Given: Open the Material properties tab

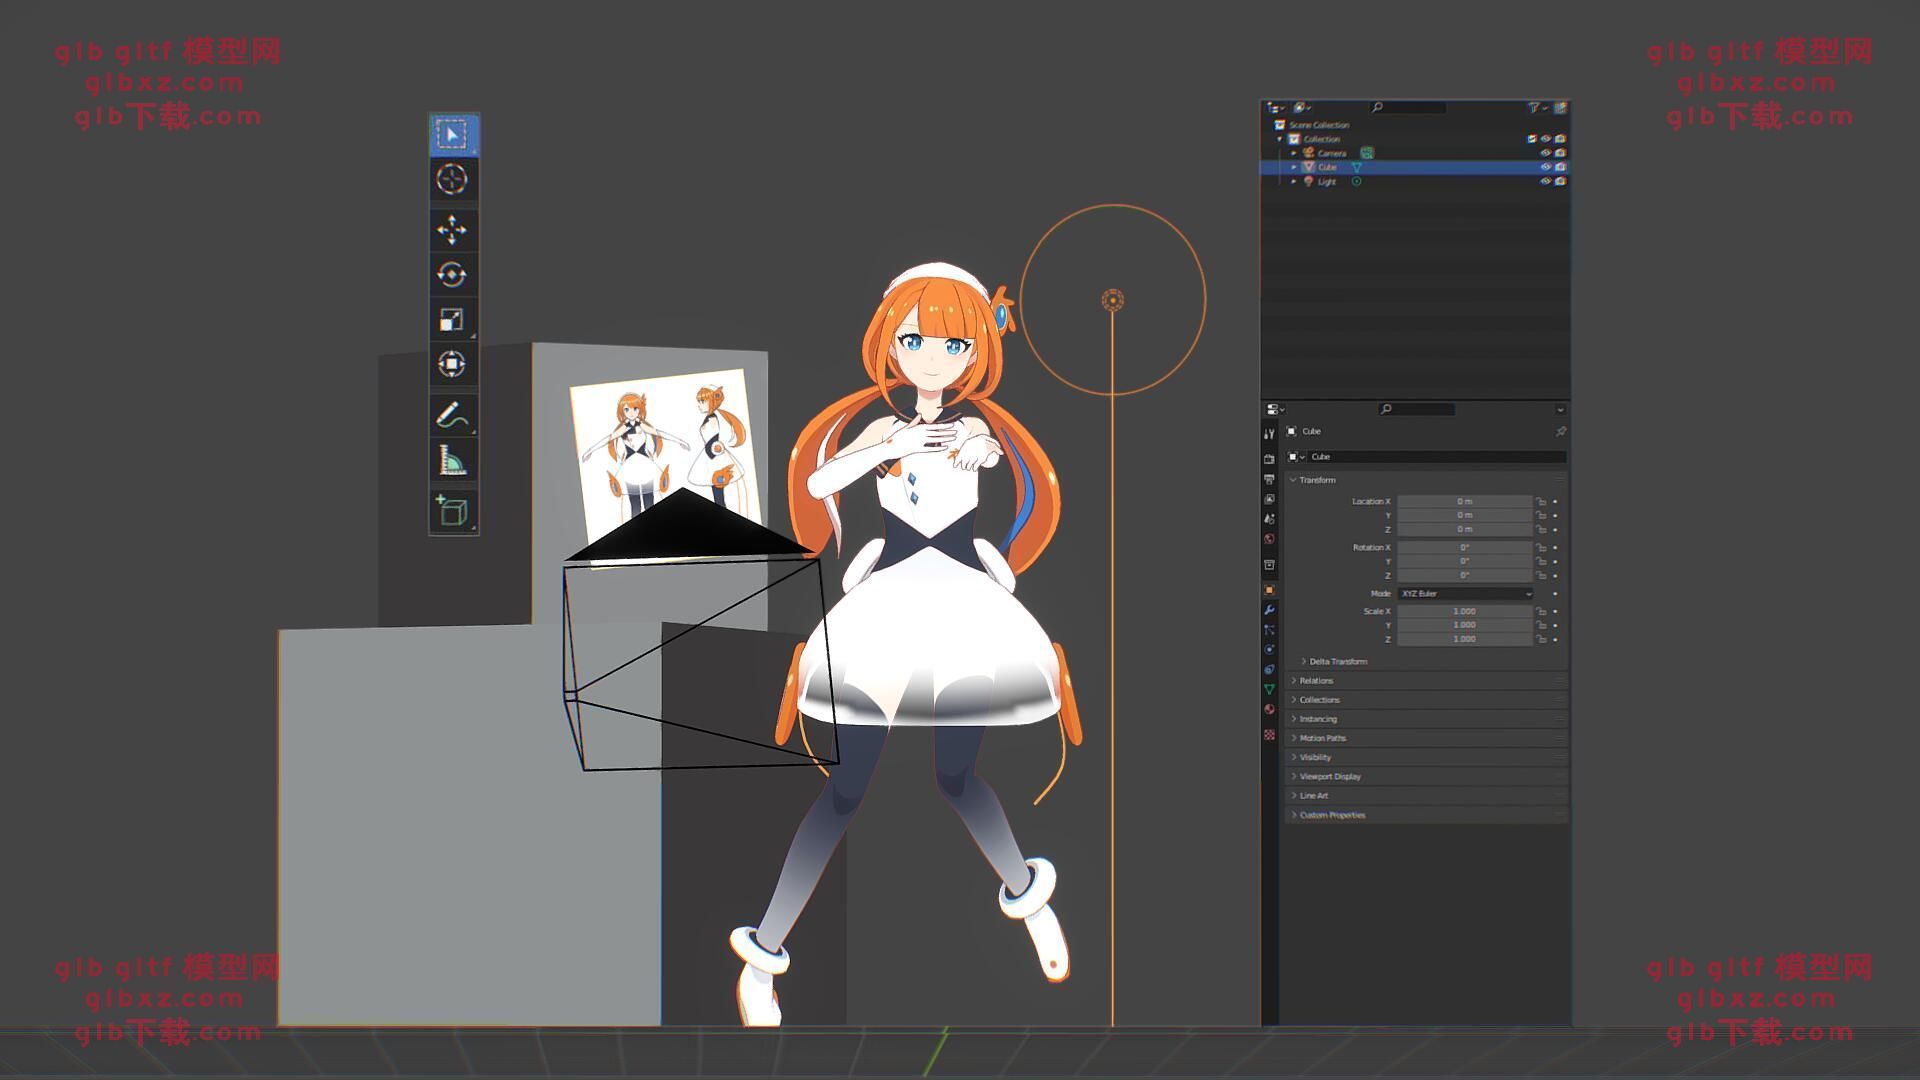Looking at the screenshot, I should tap(1269, 709).
